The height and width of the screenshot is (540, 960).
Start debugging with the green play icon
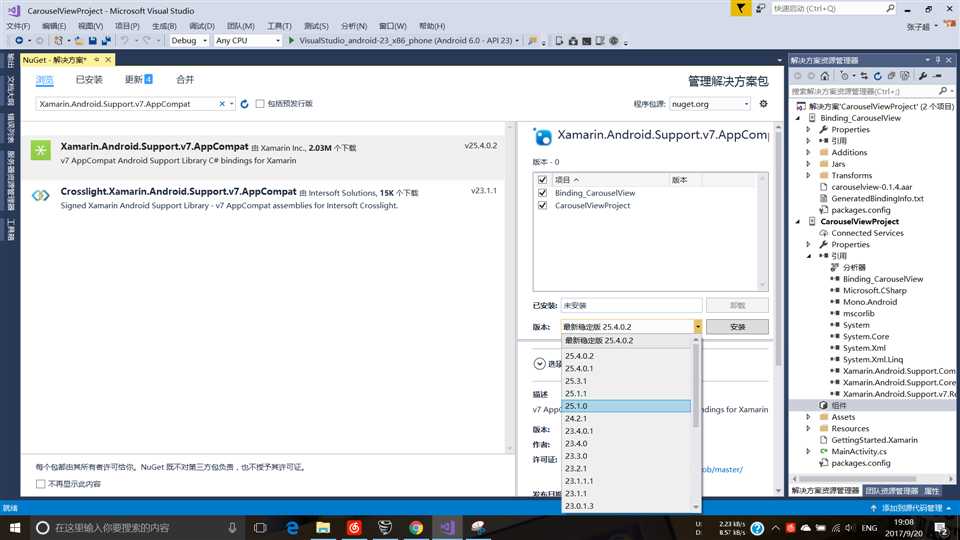291,40
